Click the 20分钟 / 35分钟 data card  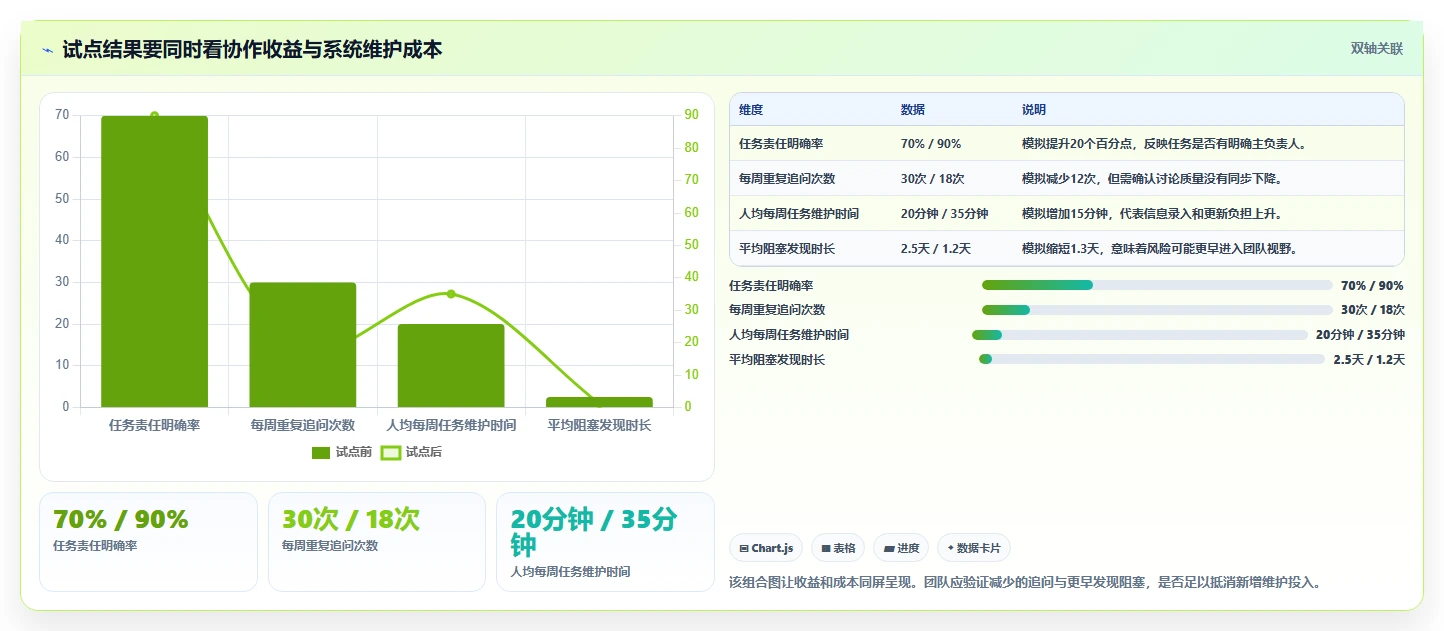[x=605, y=541]
